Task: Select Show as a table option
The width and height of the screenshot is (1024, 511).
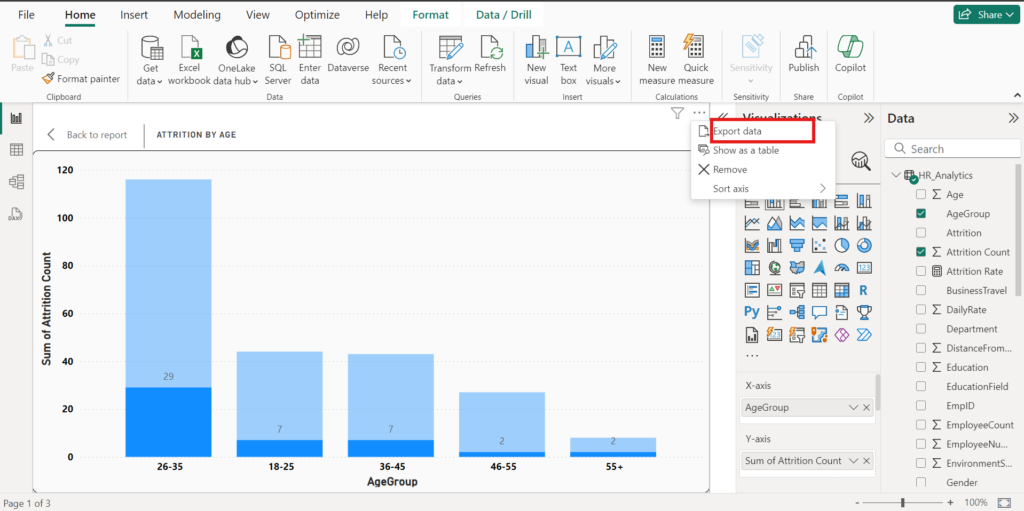Action: (762, 150)
